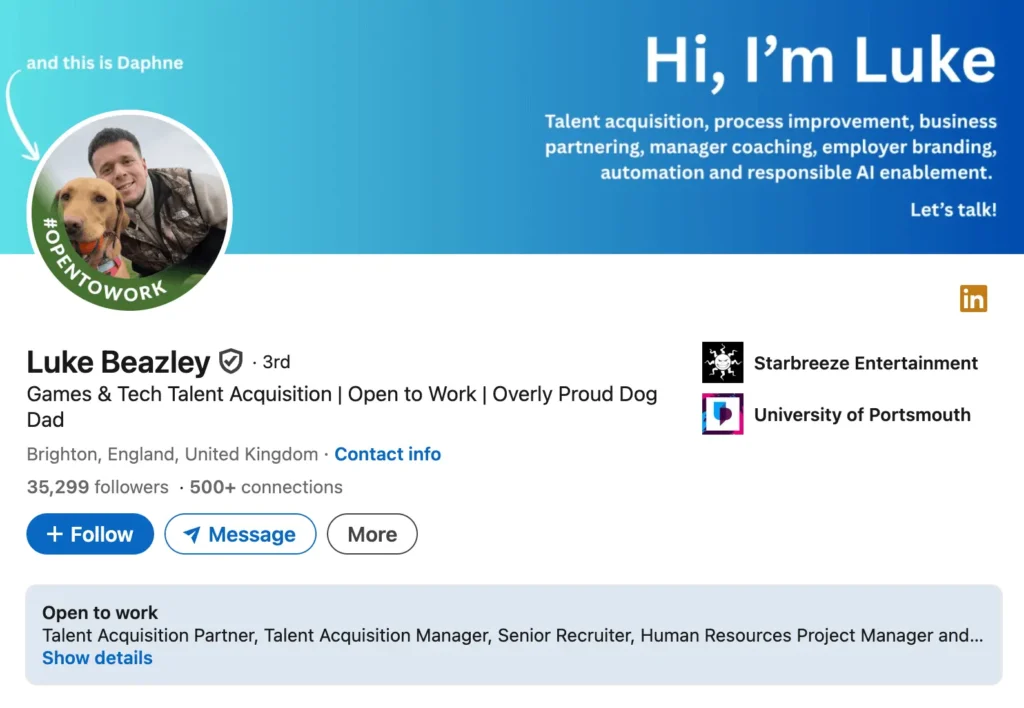Open the Starbreeze Entertainment logo icon
Image resolution: width=1024 pixels, height=708 pixels.
[722, 363]
